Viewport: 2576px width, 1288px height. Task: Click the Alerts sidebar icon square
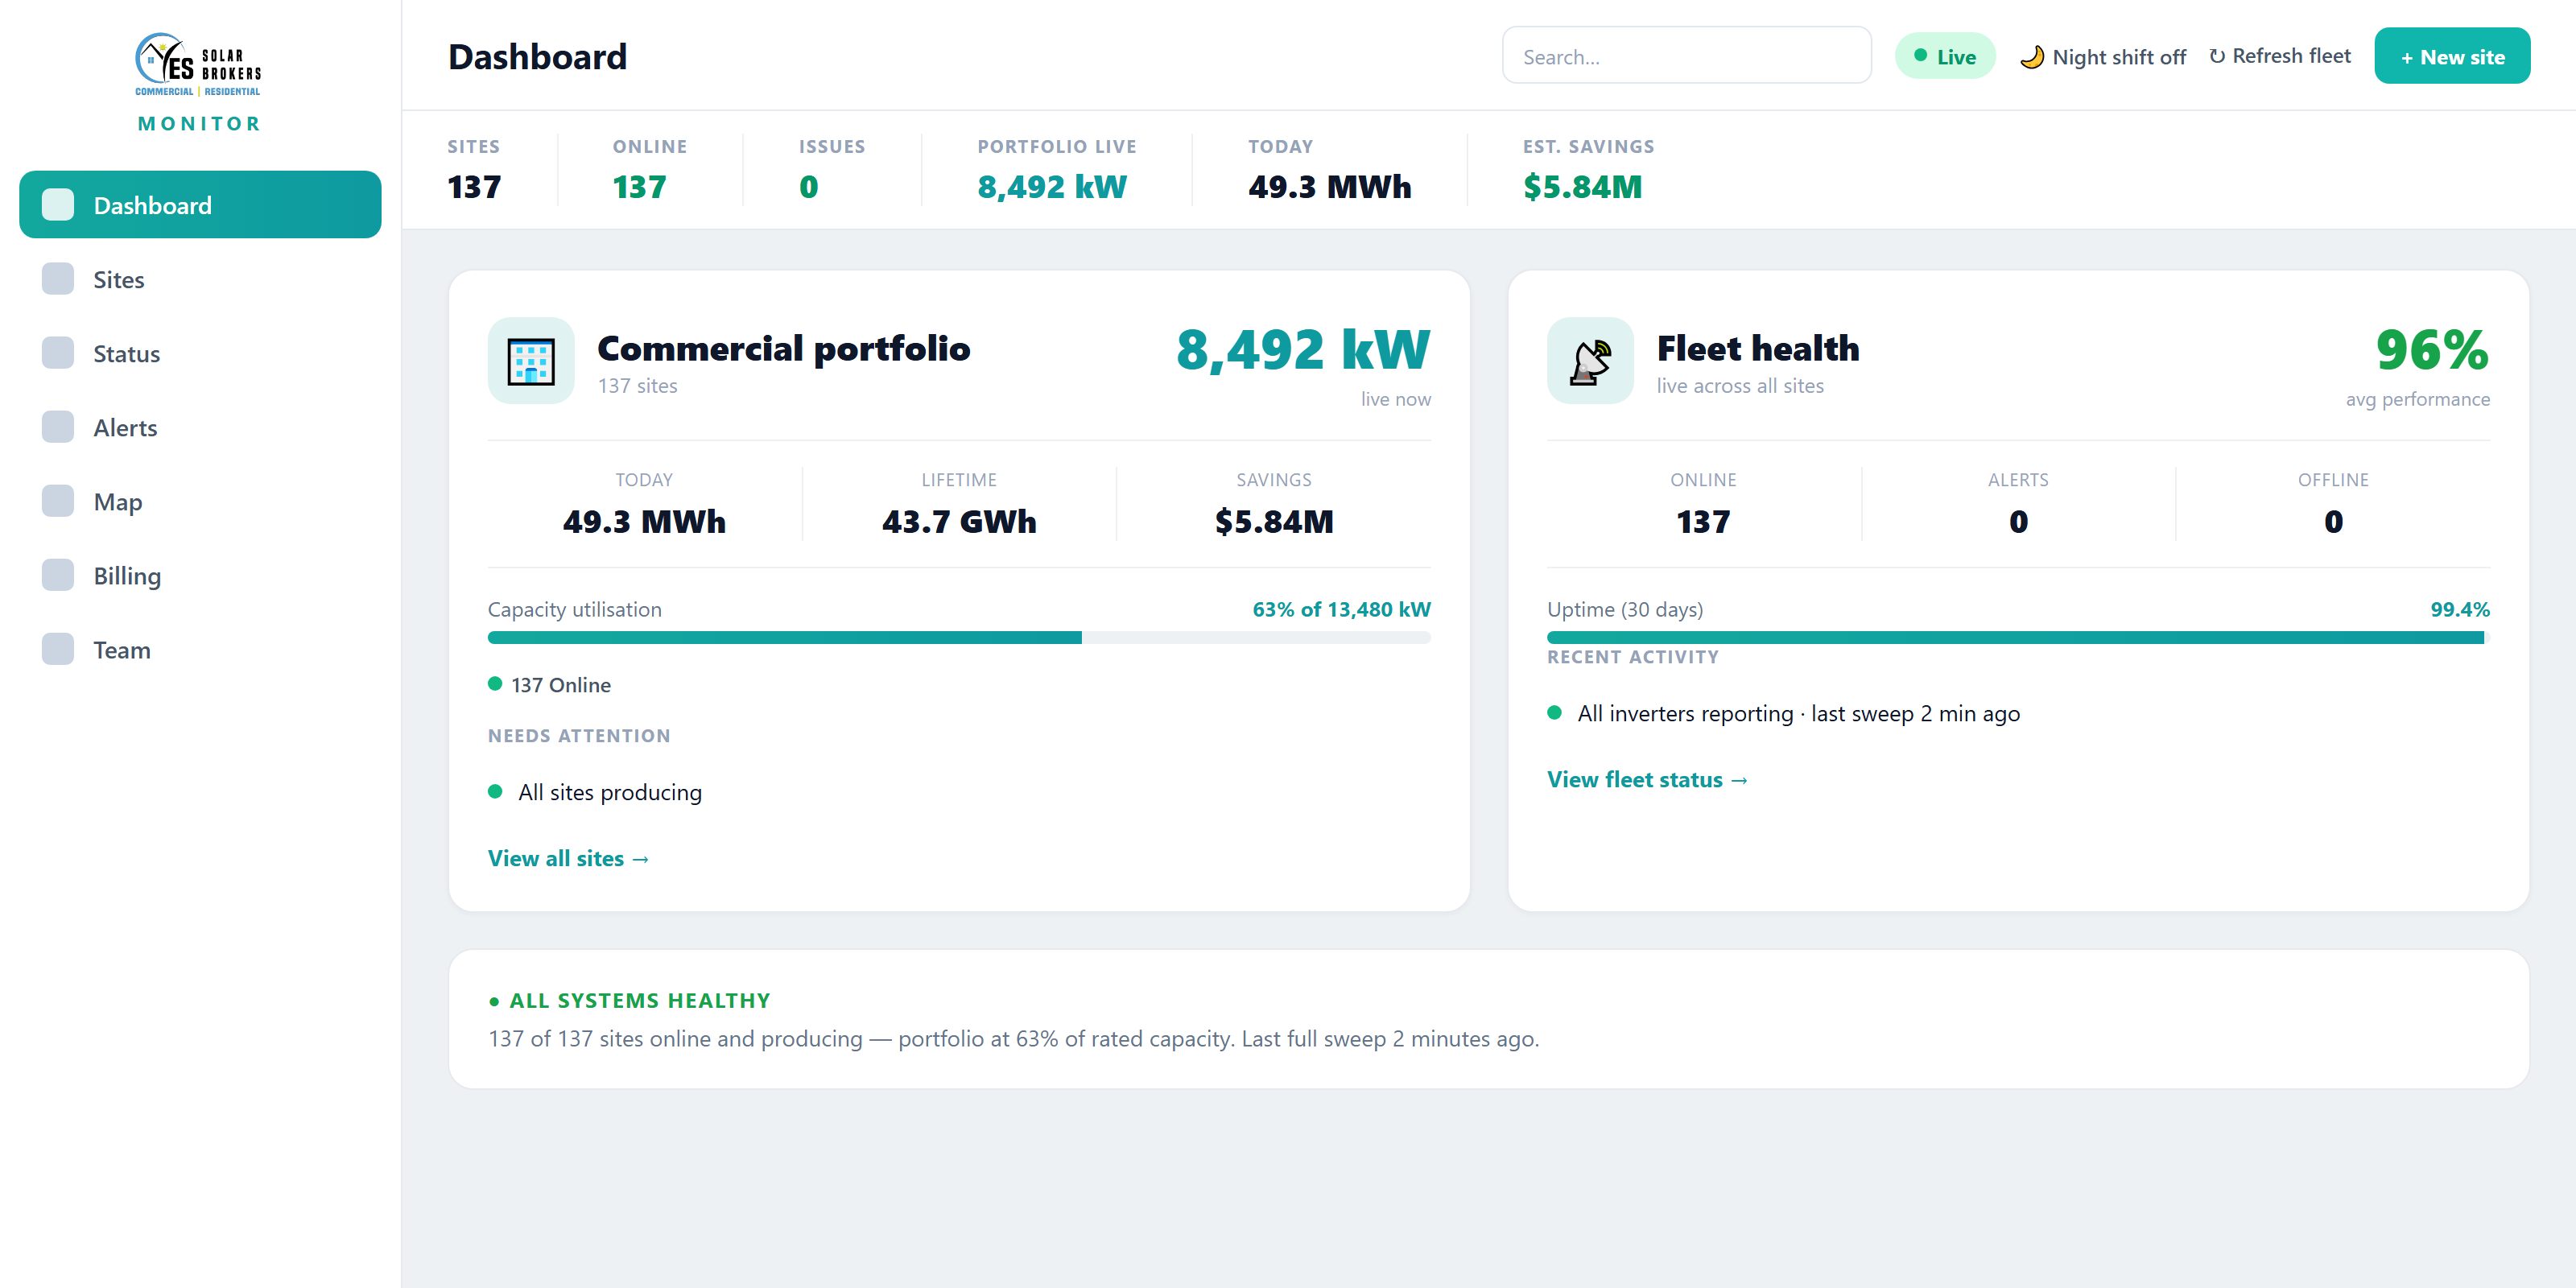pyautogui.click(x=58, y=427)
